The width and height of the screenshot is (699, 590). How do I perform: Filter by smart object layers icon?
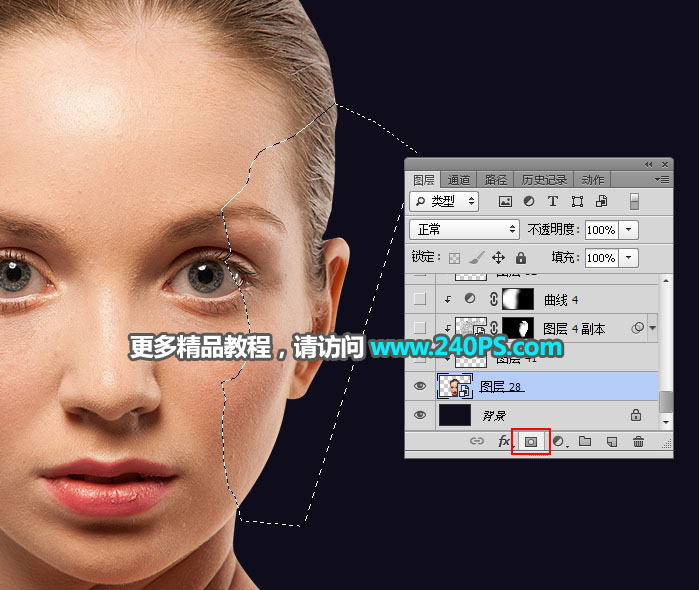click(601, 202)
